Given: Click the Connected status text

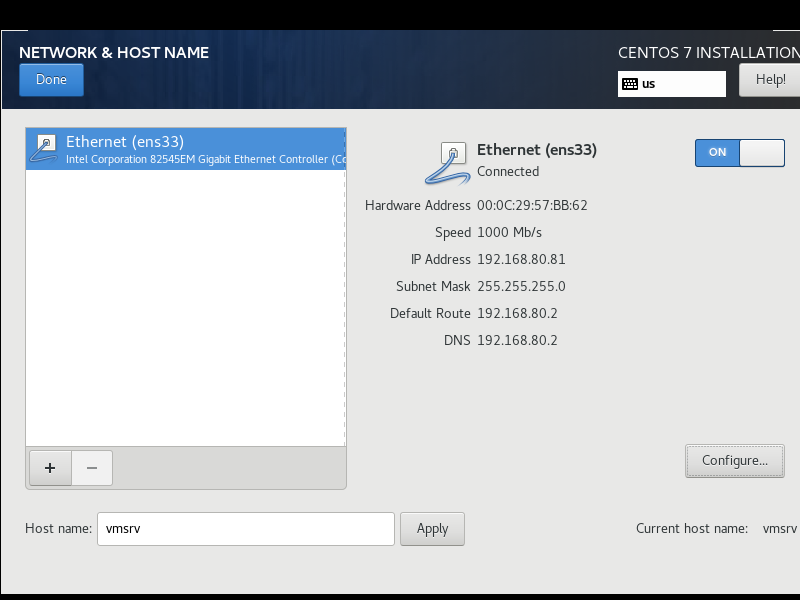Looking at the screenshot, I should (508, 171).
